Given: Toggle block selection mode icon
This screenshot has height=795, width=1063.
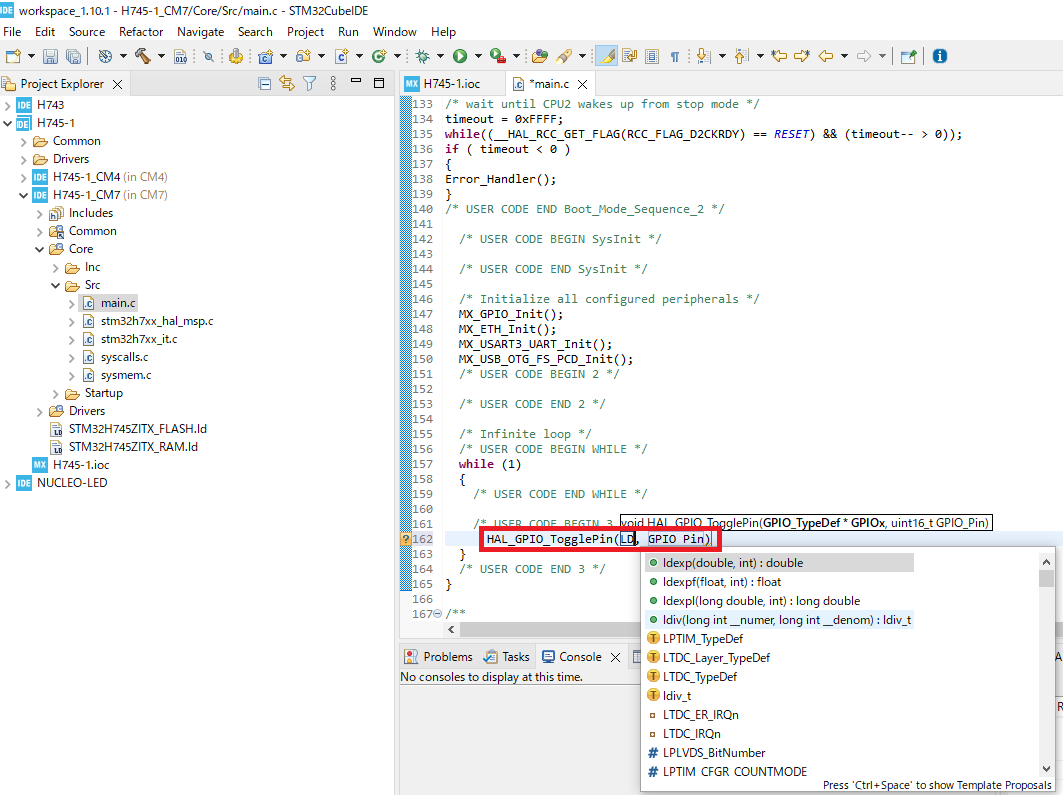Looking at the screenshot, I should [x=652, y=56].
